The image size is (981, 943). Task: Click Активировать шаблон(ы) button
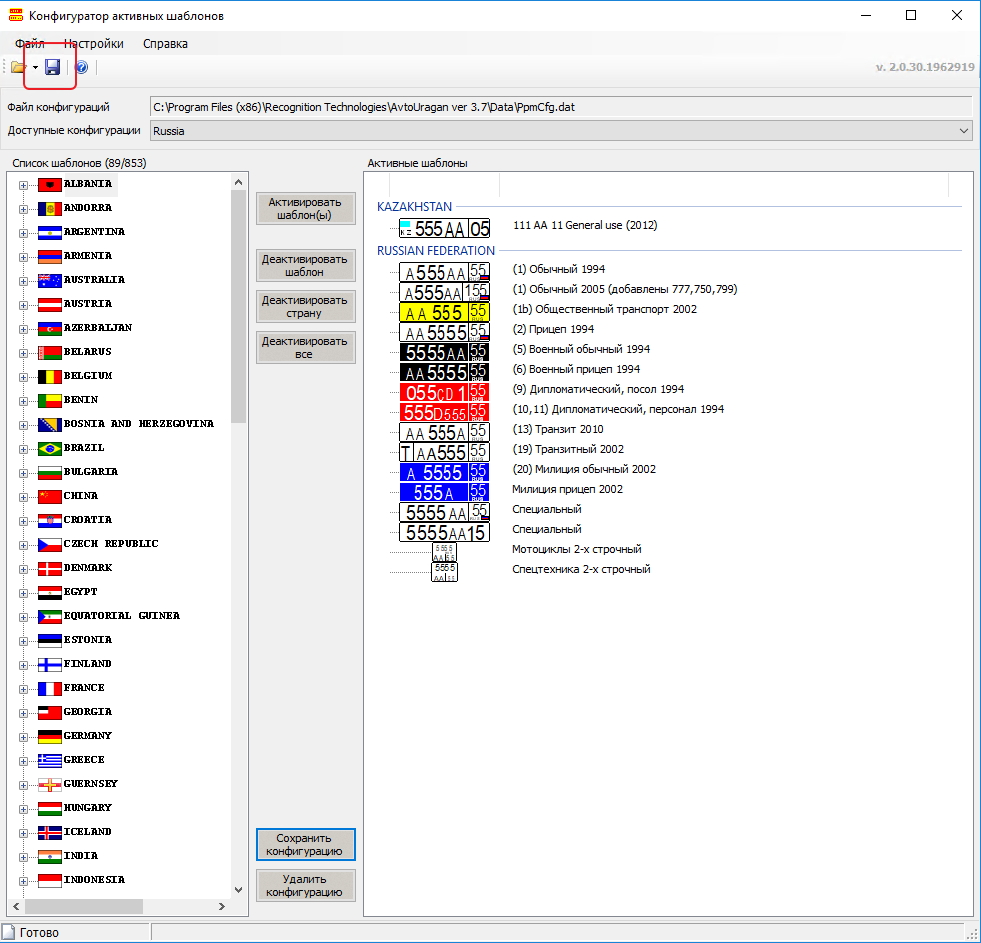click(306, 208)
